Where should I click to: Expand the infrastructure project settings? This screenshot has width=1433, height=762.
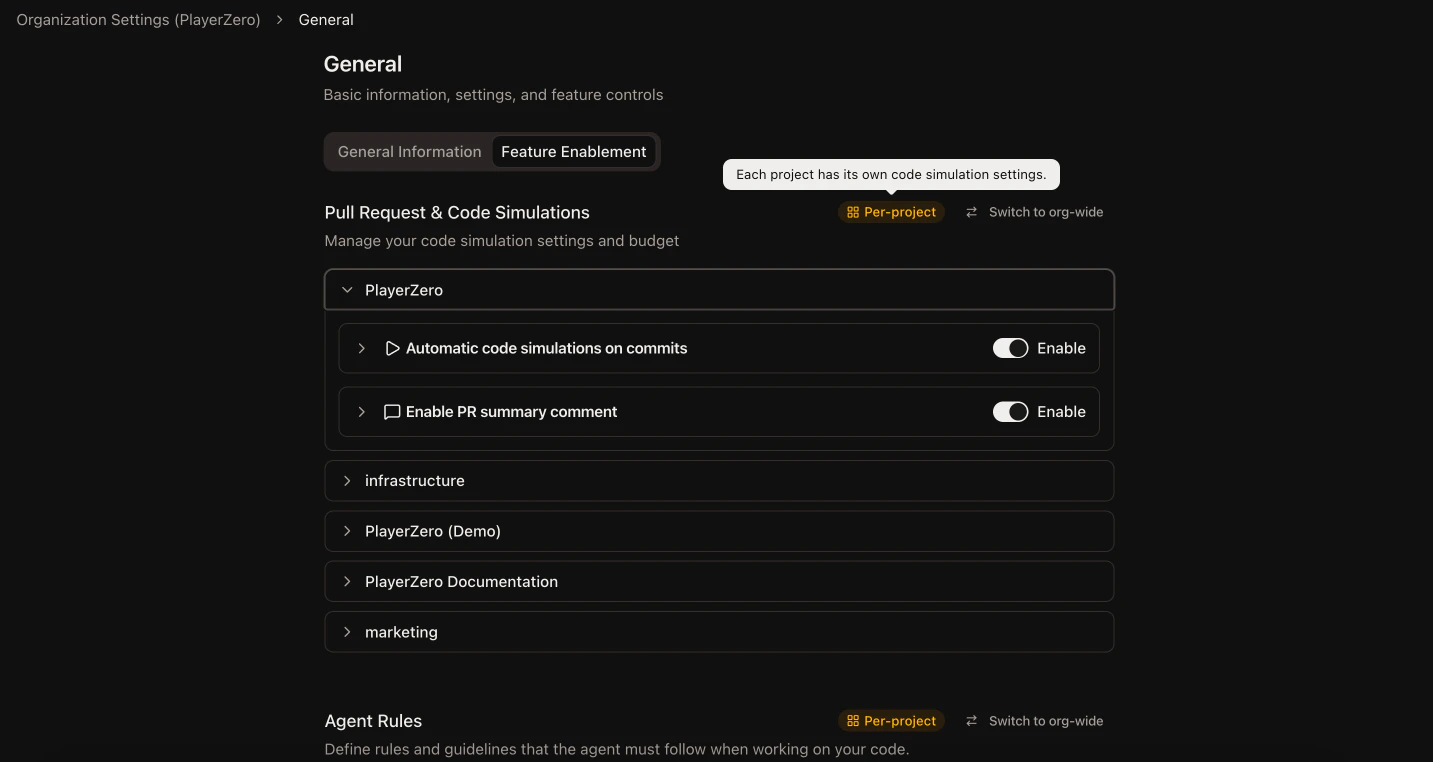click(x=347, y=480)
